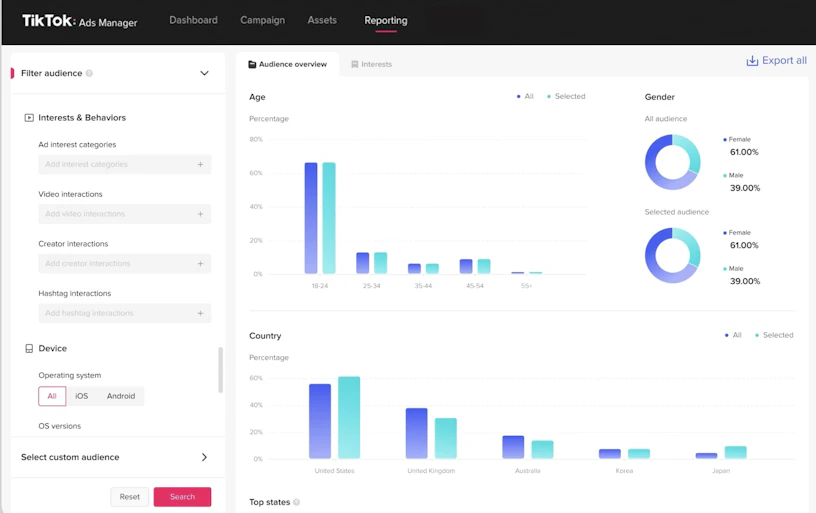816x513 pixels.
Task: Select the iOS operating system option
Action: [x=82, y=396]
